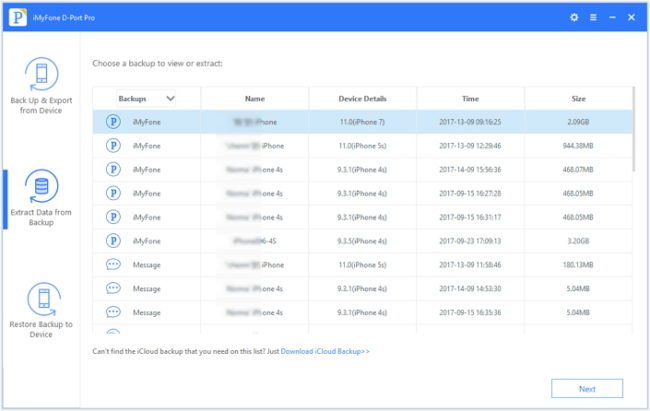Select the 11.0(iPhone 7) device cell
The height and width of the screenshot is (411, 650).
[362, 122]
